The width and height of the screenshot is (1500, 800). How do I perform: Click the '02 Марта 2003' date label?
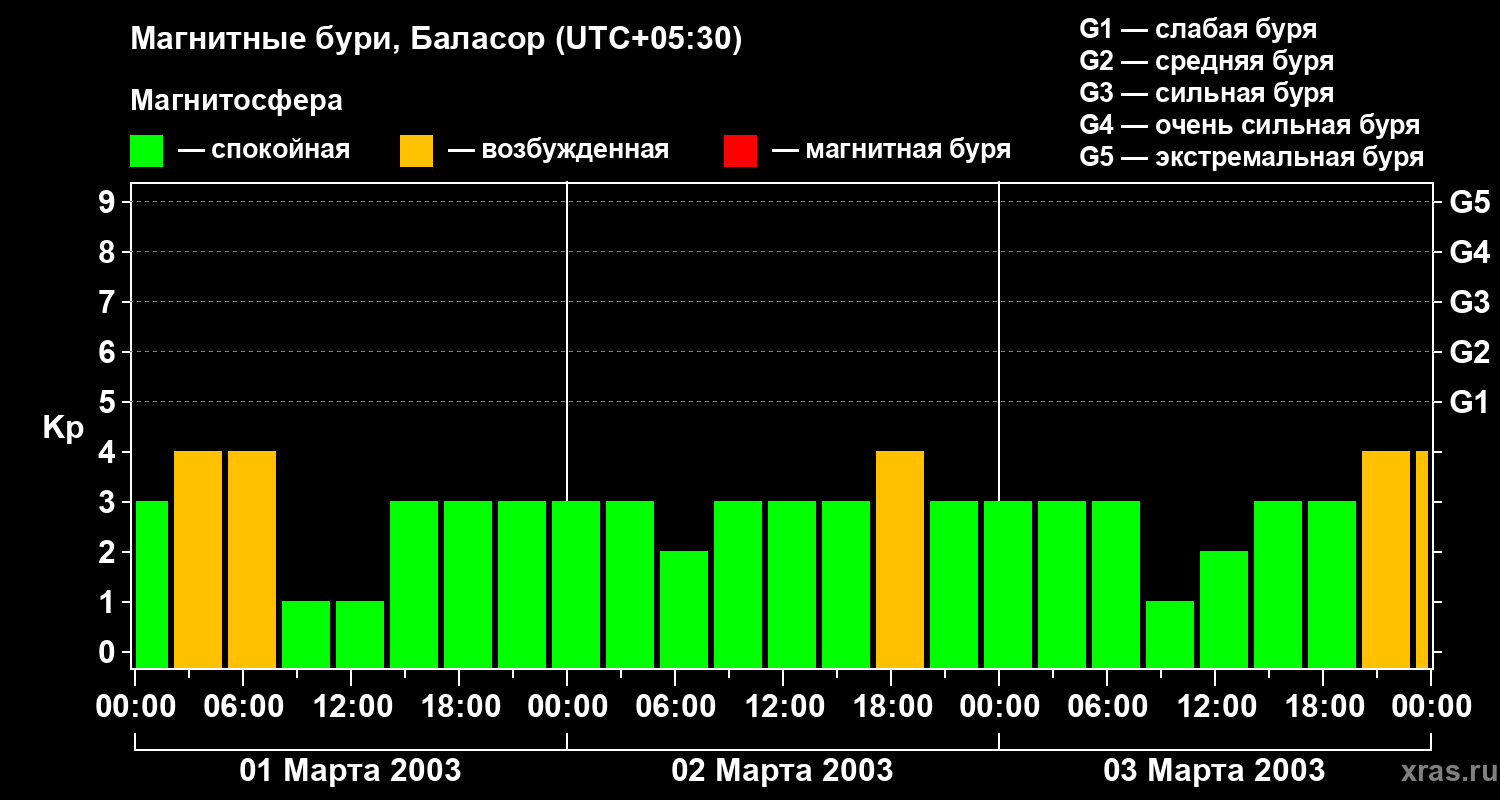782,771
